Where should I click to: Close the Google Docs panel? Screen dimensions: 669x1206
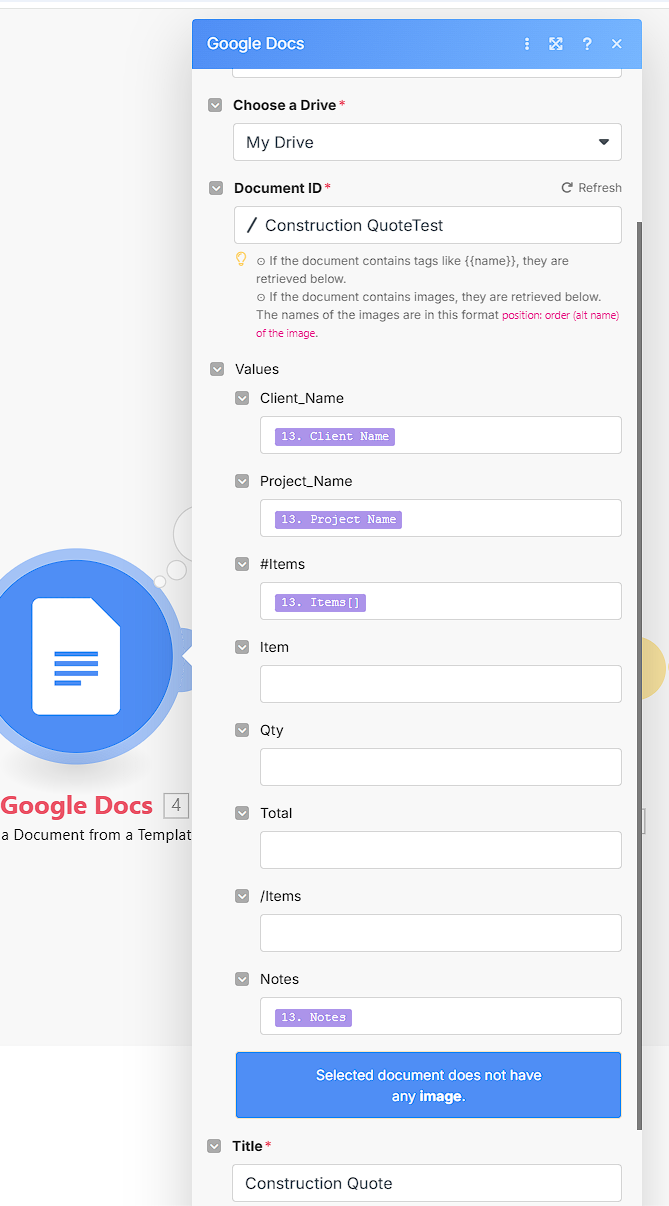617,44
